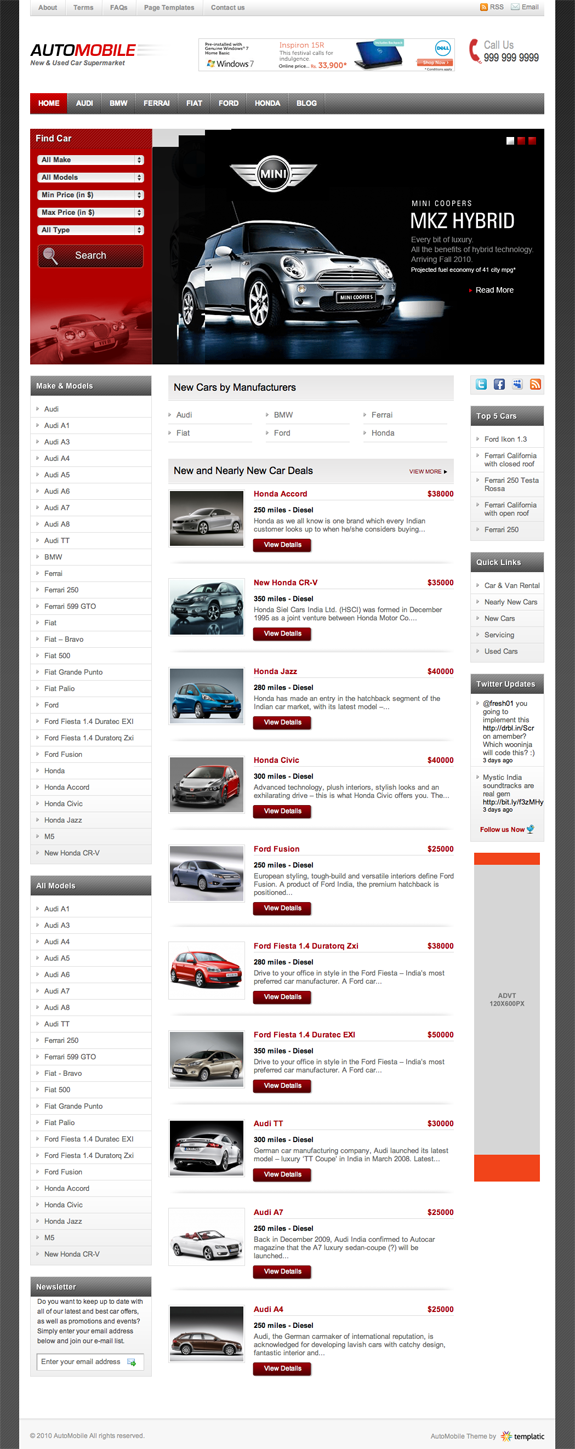Open the Contact us top menu link

tap(228, 7)
